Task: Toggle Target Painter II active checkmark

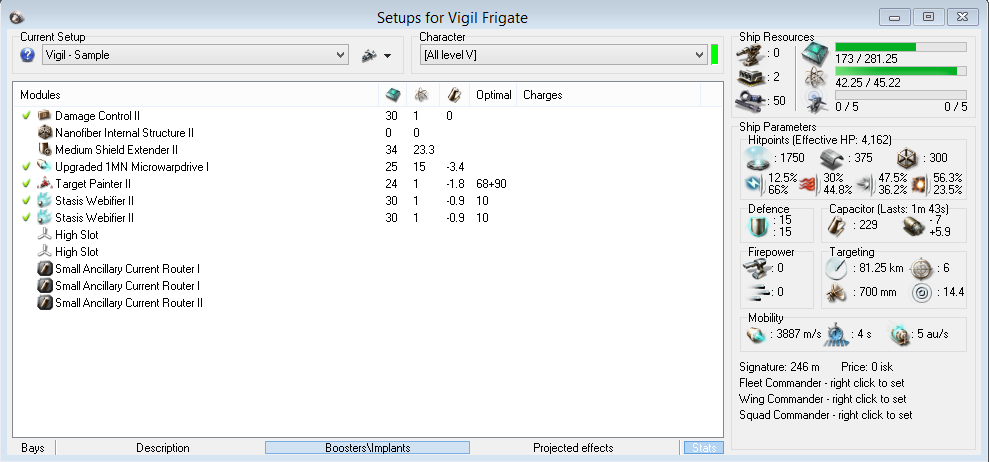Action: click(26, 184)
